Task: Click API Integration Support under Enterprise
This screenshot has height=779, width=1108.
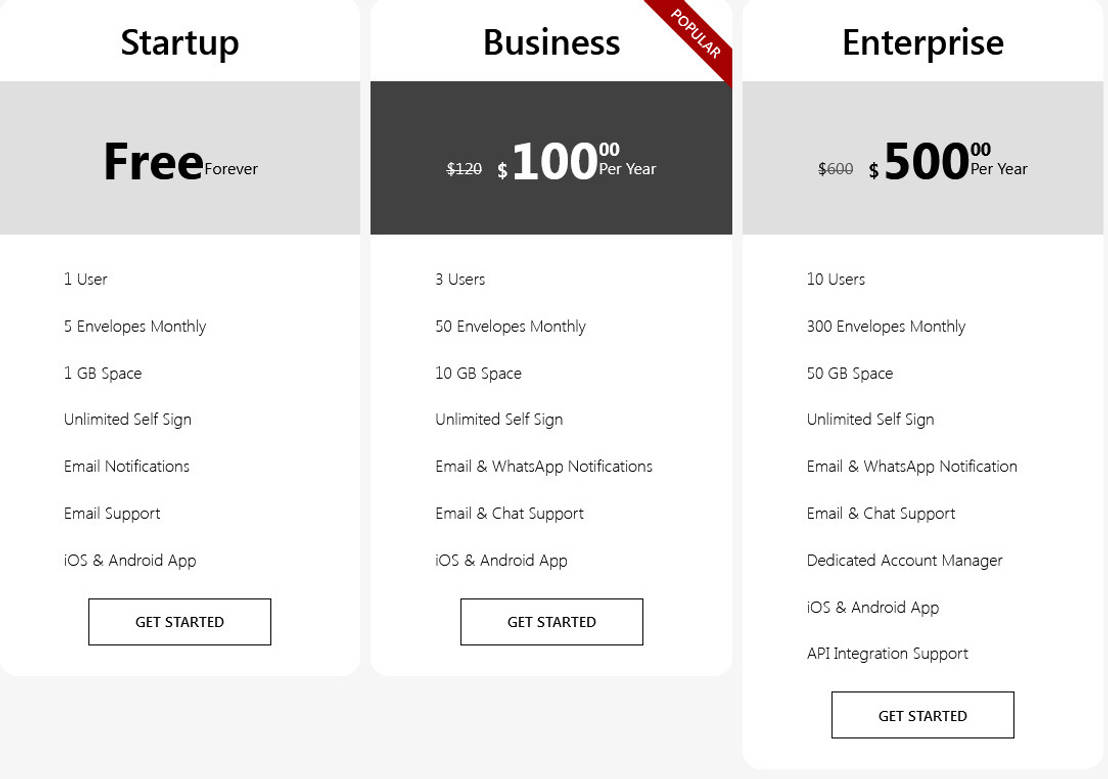Action: tap(887, 653)
